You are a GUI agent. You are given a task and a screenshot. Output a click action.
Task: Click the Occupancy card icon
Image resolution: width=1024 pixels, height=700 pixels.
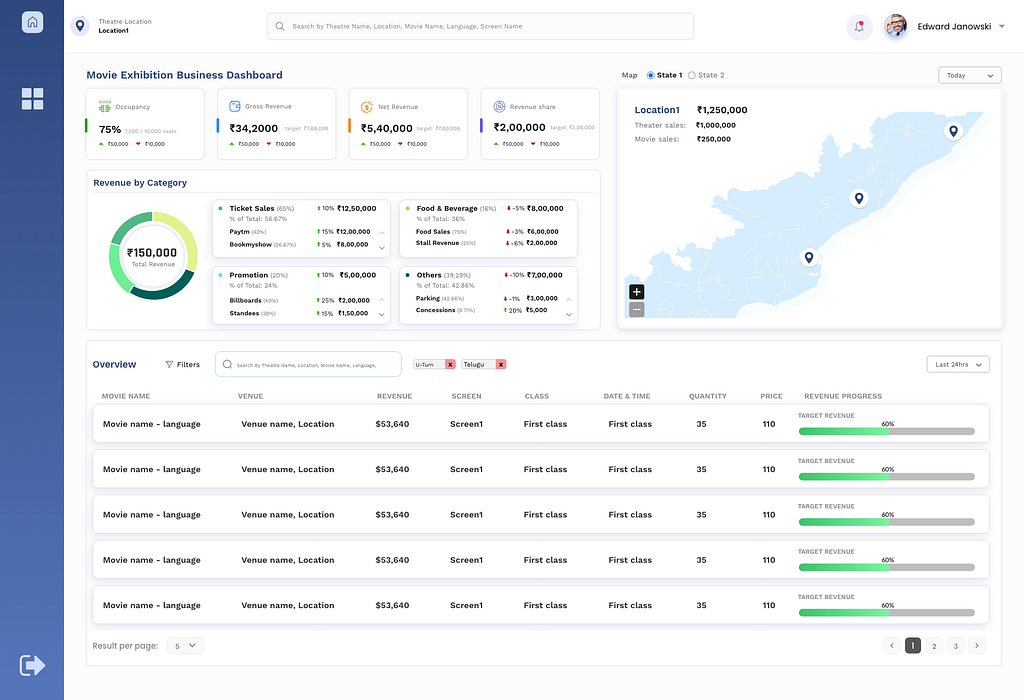tap(104, 106)
